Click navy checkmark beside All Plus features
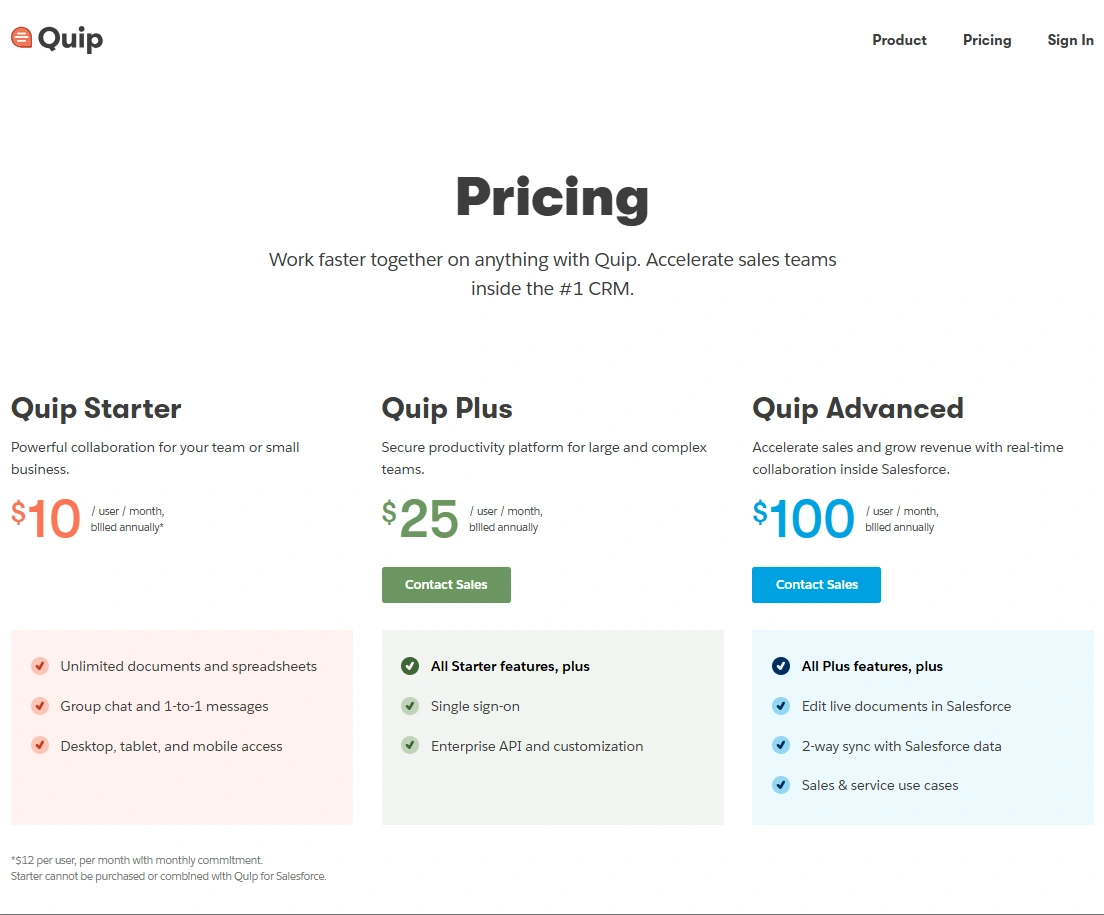Viewport: 1104px width, 915px height. (781, 666)
